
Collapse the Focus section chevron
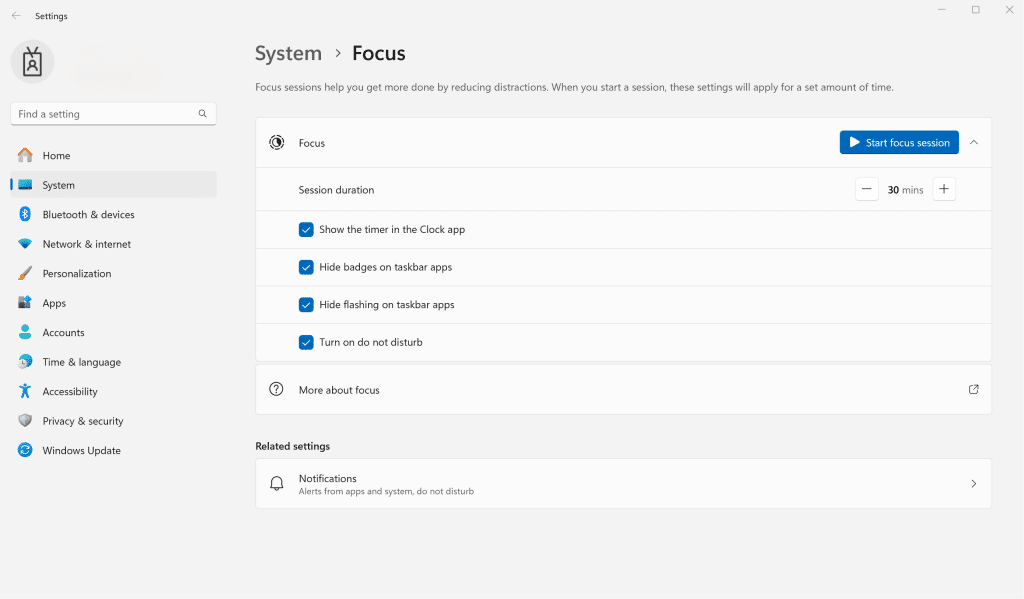pos(974,142)
